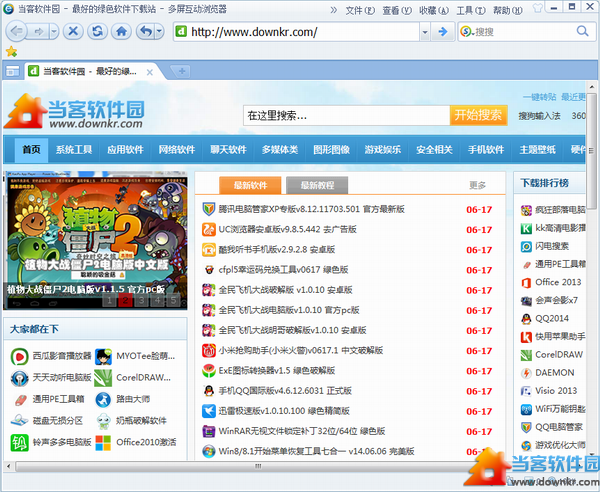Open a new tab with plus button
Viewport: 600px width, 492px height.
[182, 71]
